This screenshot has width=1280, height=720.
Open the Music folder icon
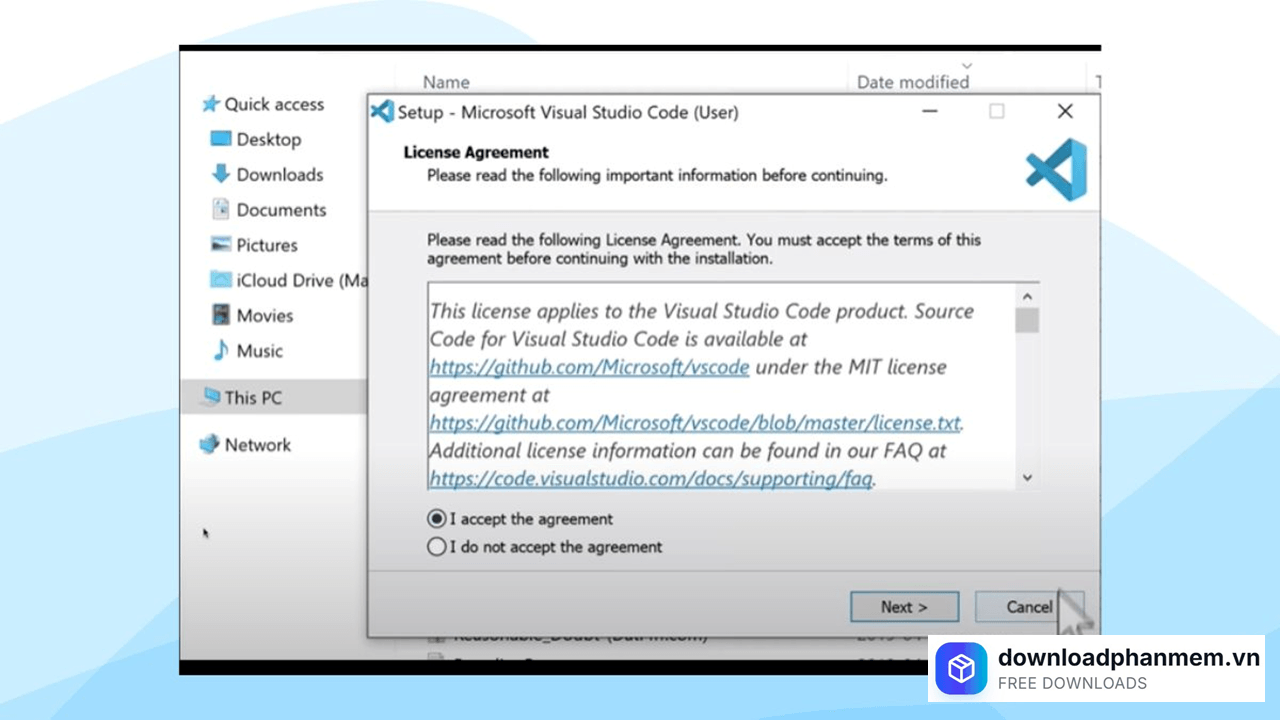point(221,350)
